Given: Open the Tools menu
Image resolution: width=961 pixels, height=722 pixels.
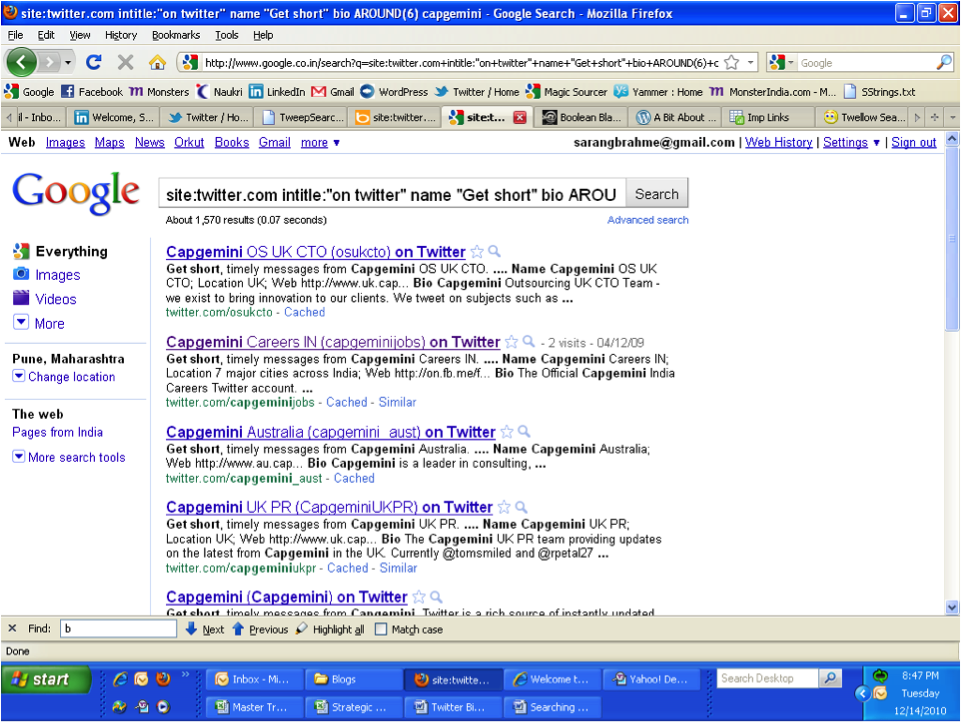Looking at the screenshot, I should point(227,35).
